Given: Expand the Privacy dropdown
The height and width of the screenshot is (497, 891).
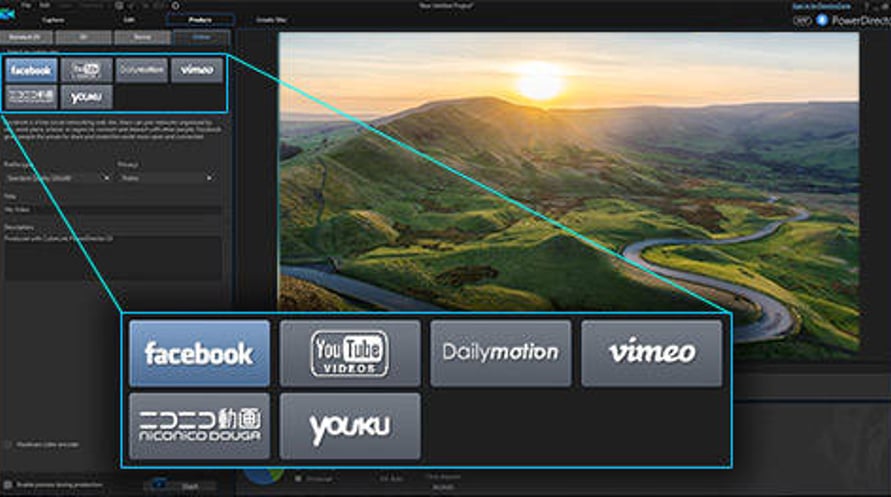Looking at the screenshot, I should click(x=166, y=178).
